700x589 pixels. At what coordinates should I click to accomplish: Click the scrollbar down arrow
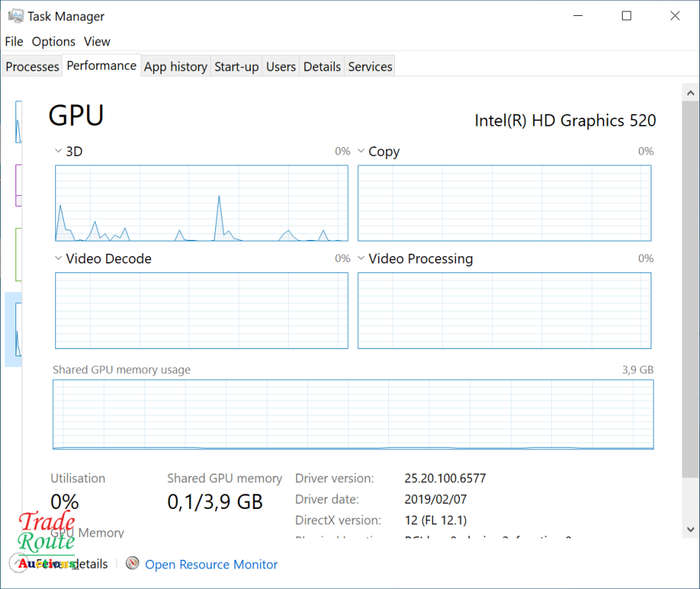(691, 530)
